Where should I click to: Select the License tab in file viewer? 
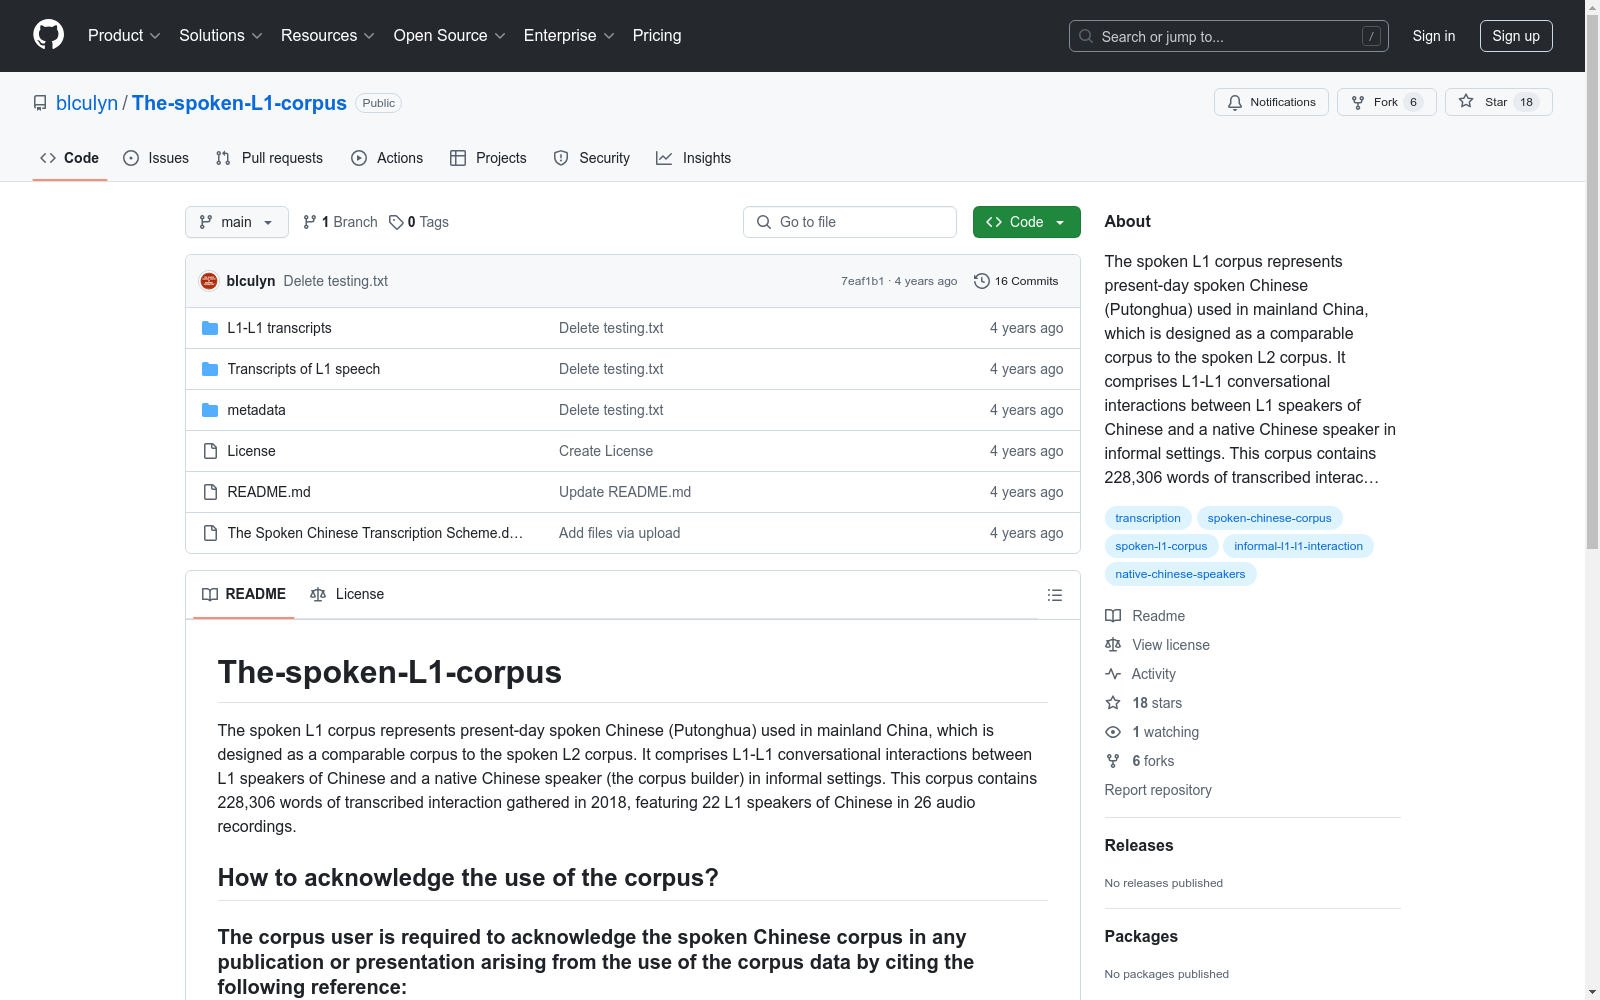347,594
